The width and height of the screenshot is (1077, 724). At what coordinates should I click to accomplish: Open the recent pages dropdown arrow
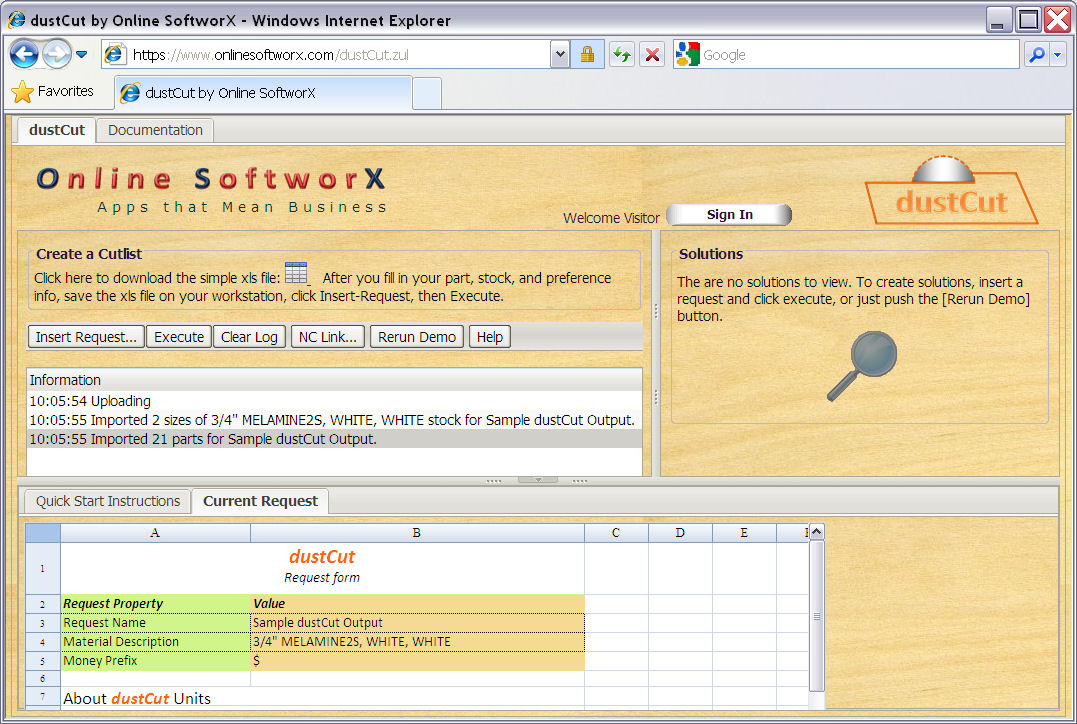[x=81, y=54]
